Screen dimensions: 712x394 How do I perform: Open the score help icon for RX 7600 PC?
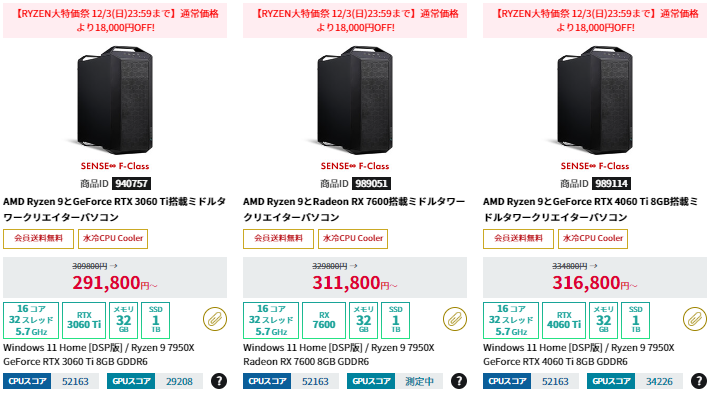tap(459, 381)
